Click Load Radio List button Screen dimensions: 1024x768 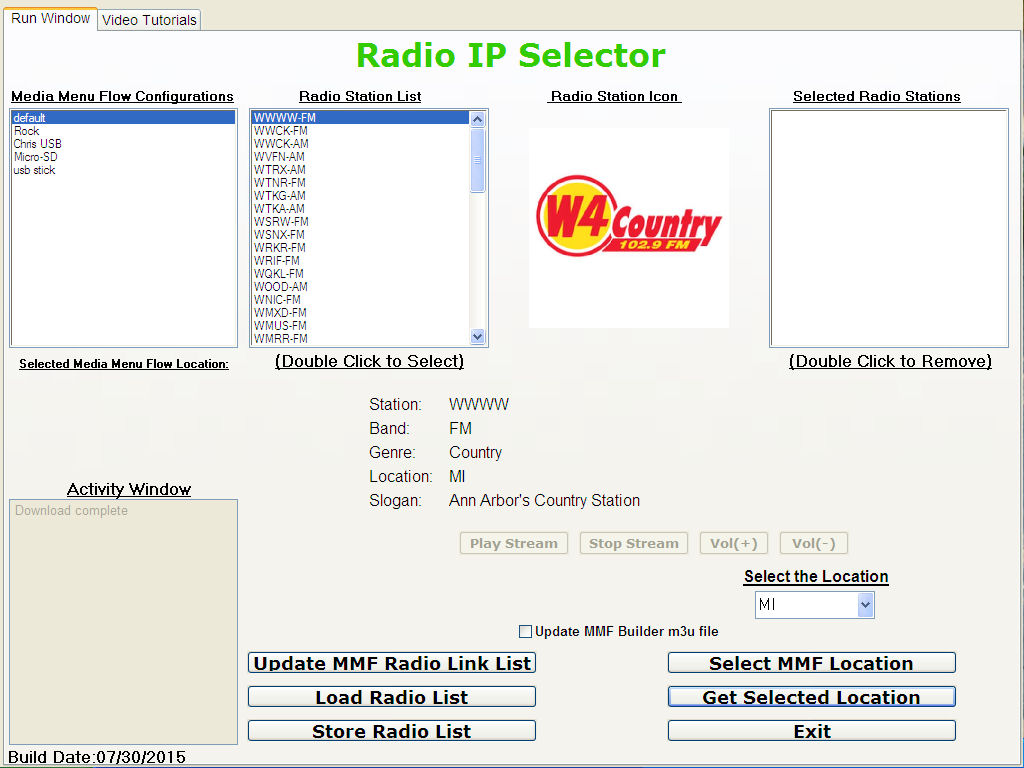392,697
